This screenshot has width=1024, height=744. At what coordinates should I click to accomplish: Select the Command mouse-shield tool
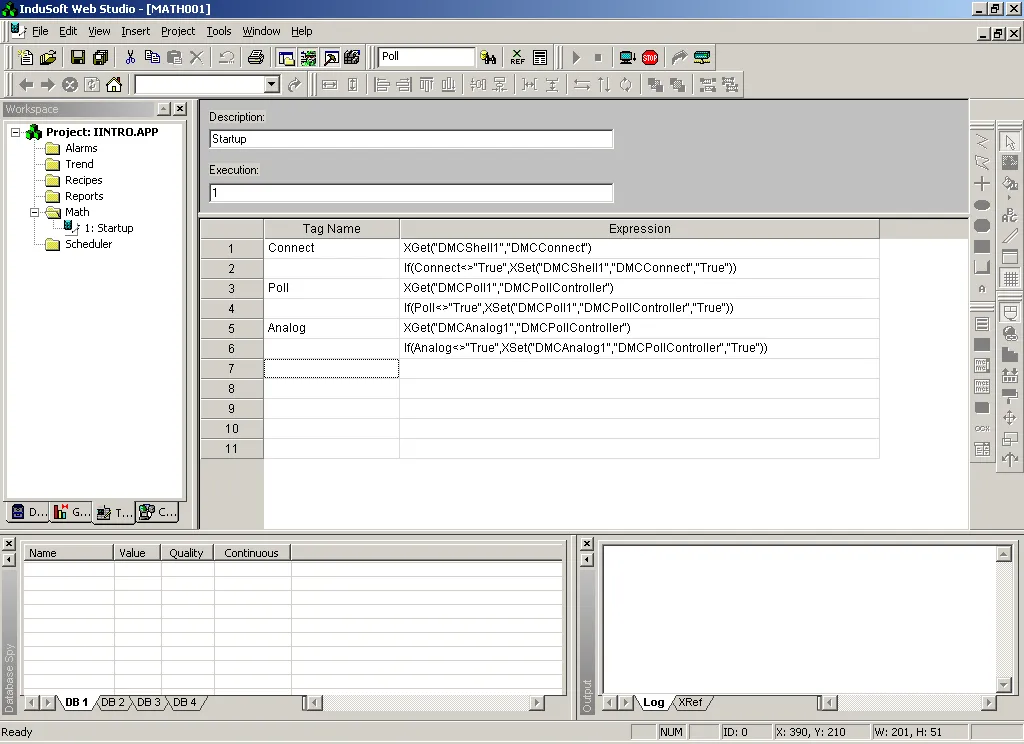1010,314
